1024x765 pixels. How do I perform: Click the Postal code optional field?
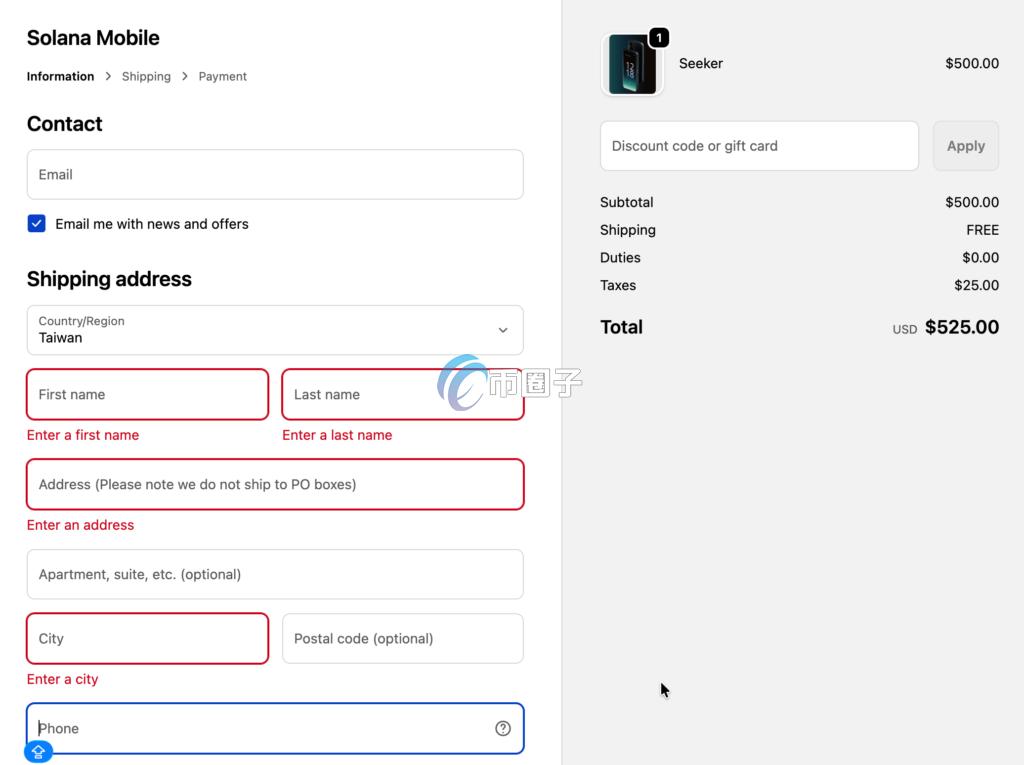tap(402, 638)
